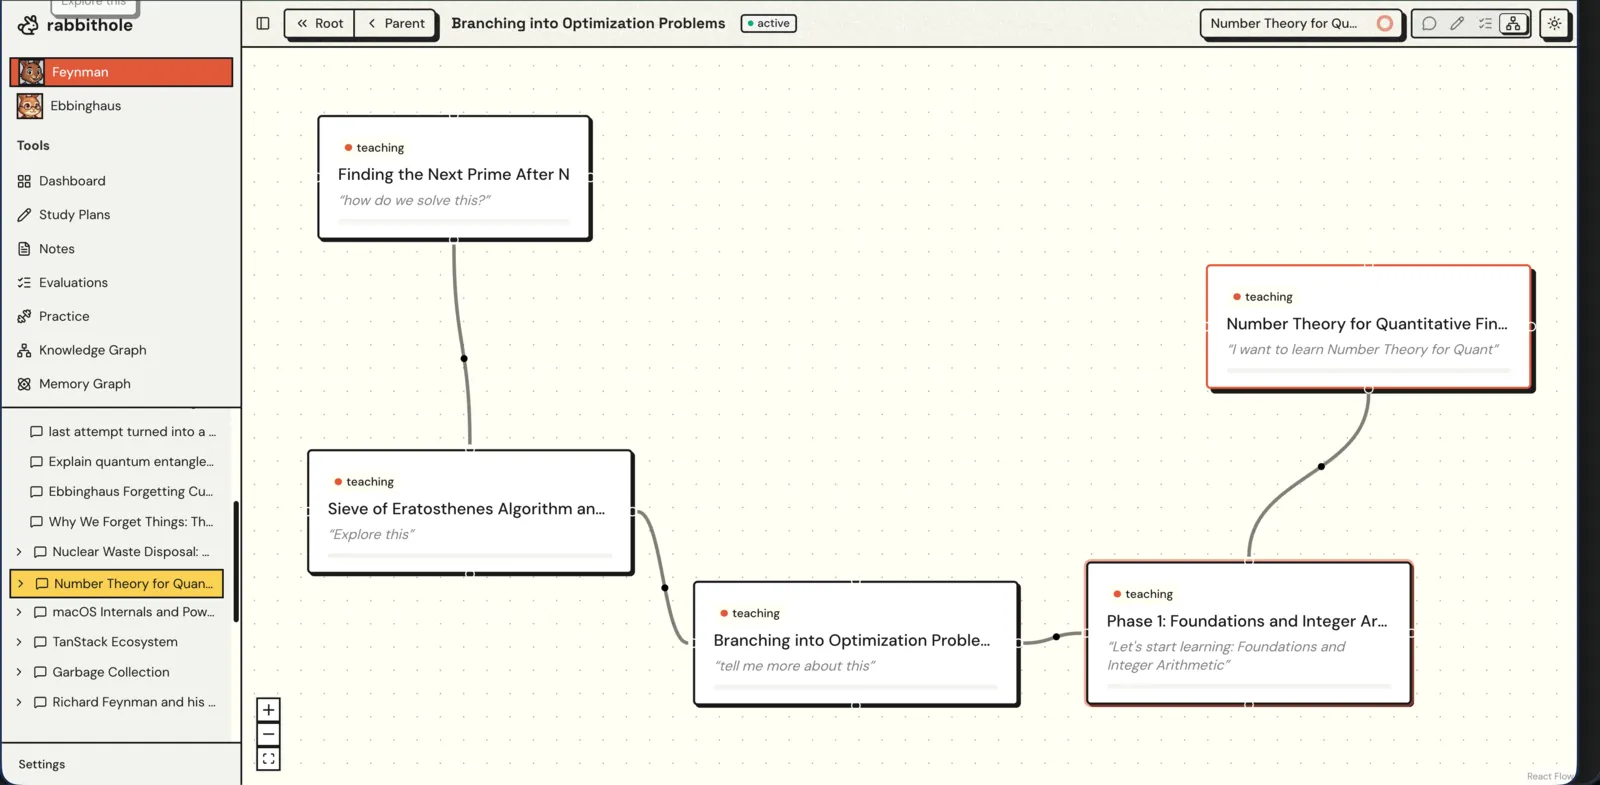Select the graph tree view icon
The image size is (1600, 785).
coord(1513,23)
